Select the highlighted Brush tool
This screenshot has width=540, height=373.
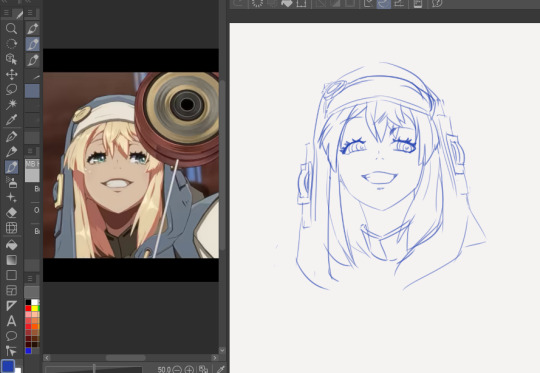coord(11,167)
